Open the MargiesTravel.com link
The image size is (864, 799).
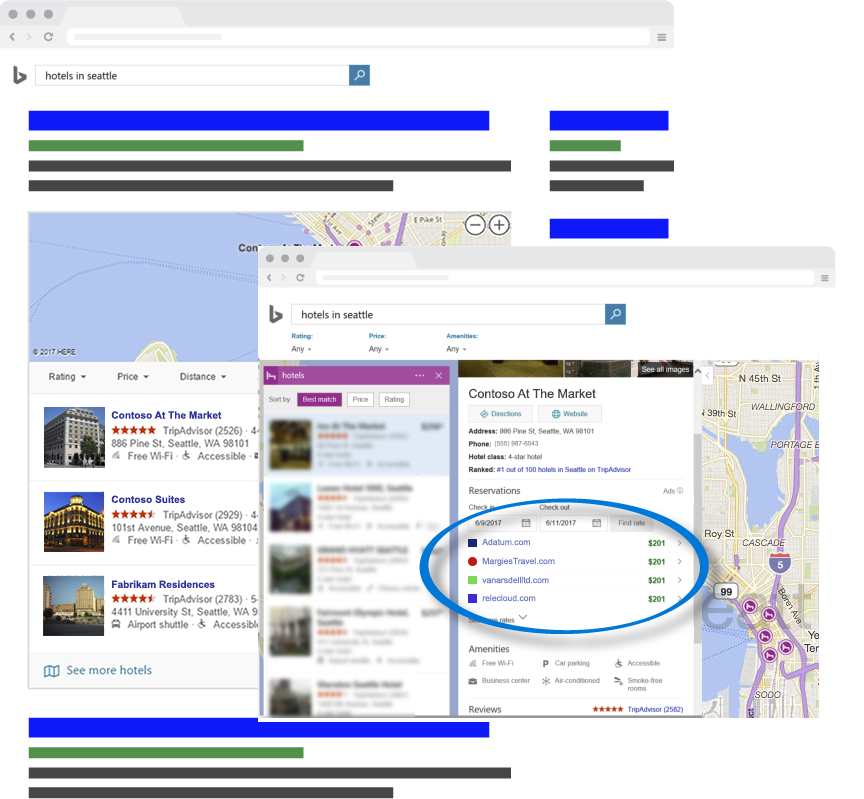click(519, 561)
